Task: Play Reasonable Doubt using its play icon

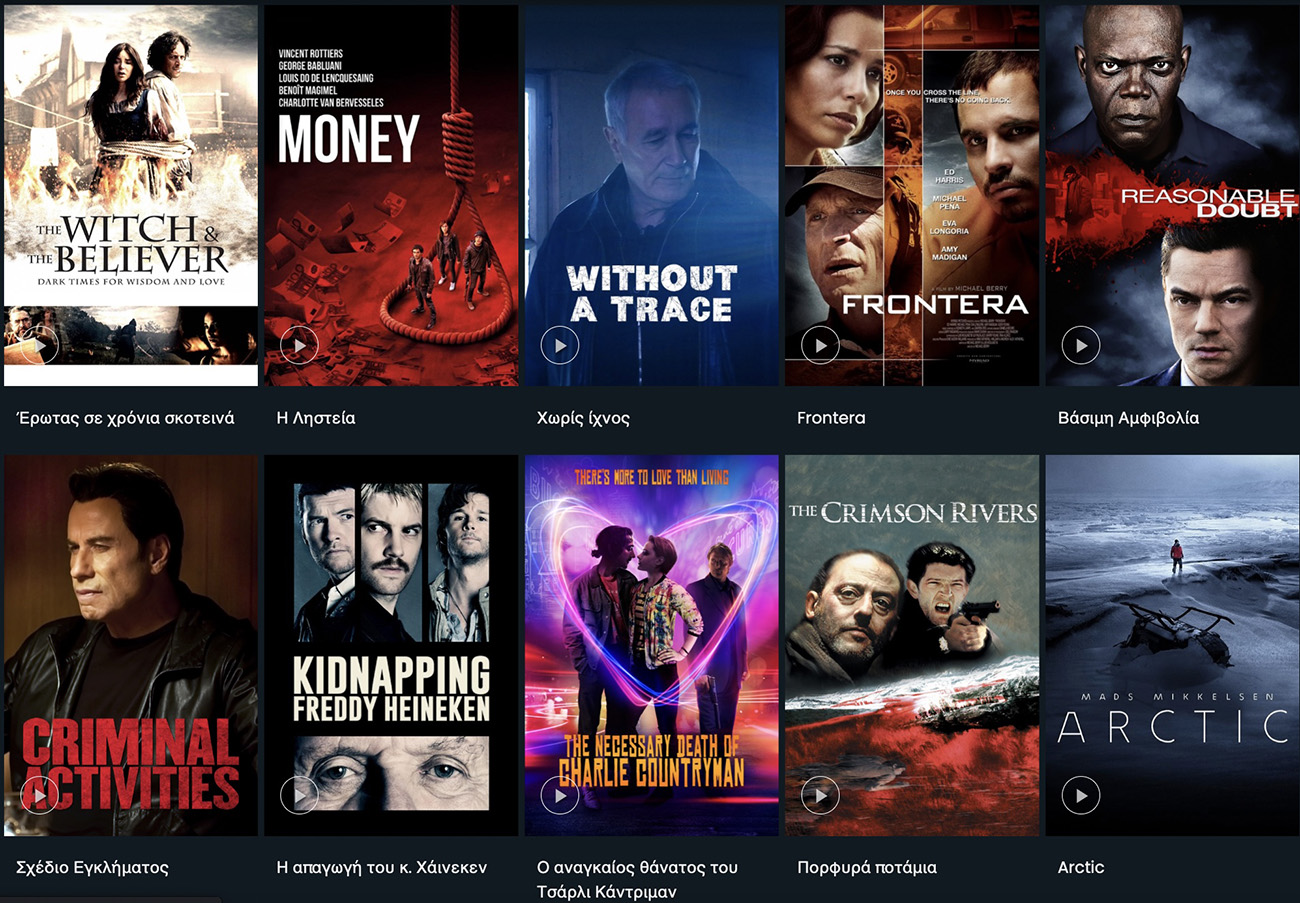Action: (1081, 346)
